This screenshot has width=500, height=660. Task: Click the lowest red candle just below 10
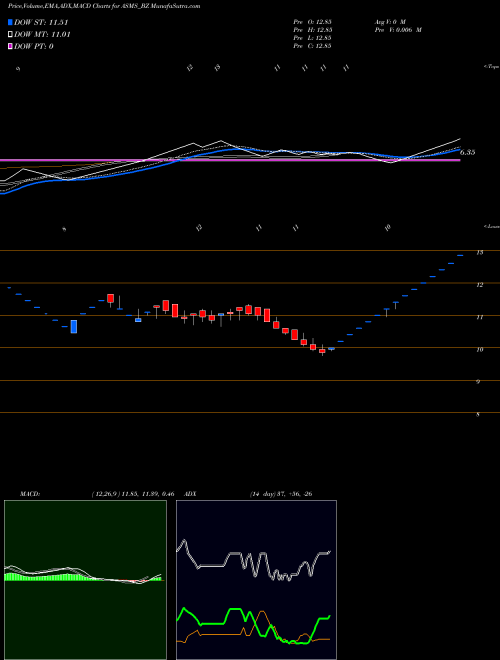pyautogui.click(x=322, y=351)
